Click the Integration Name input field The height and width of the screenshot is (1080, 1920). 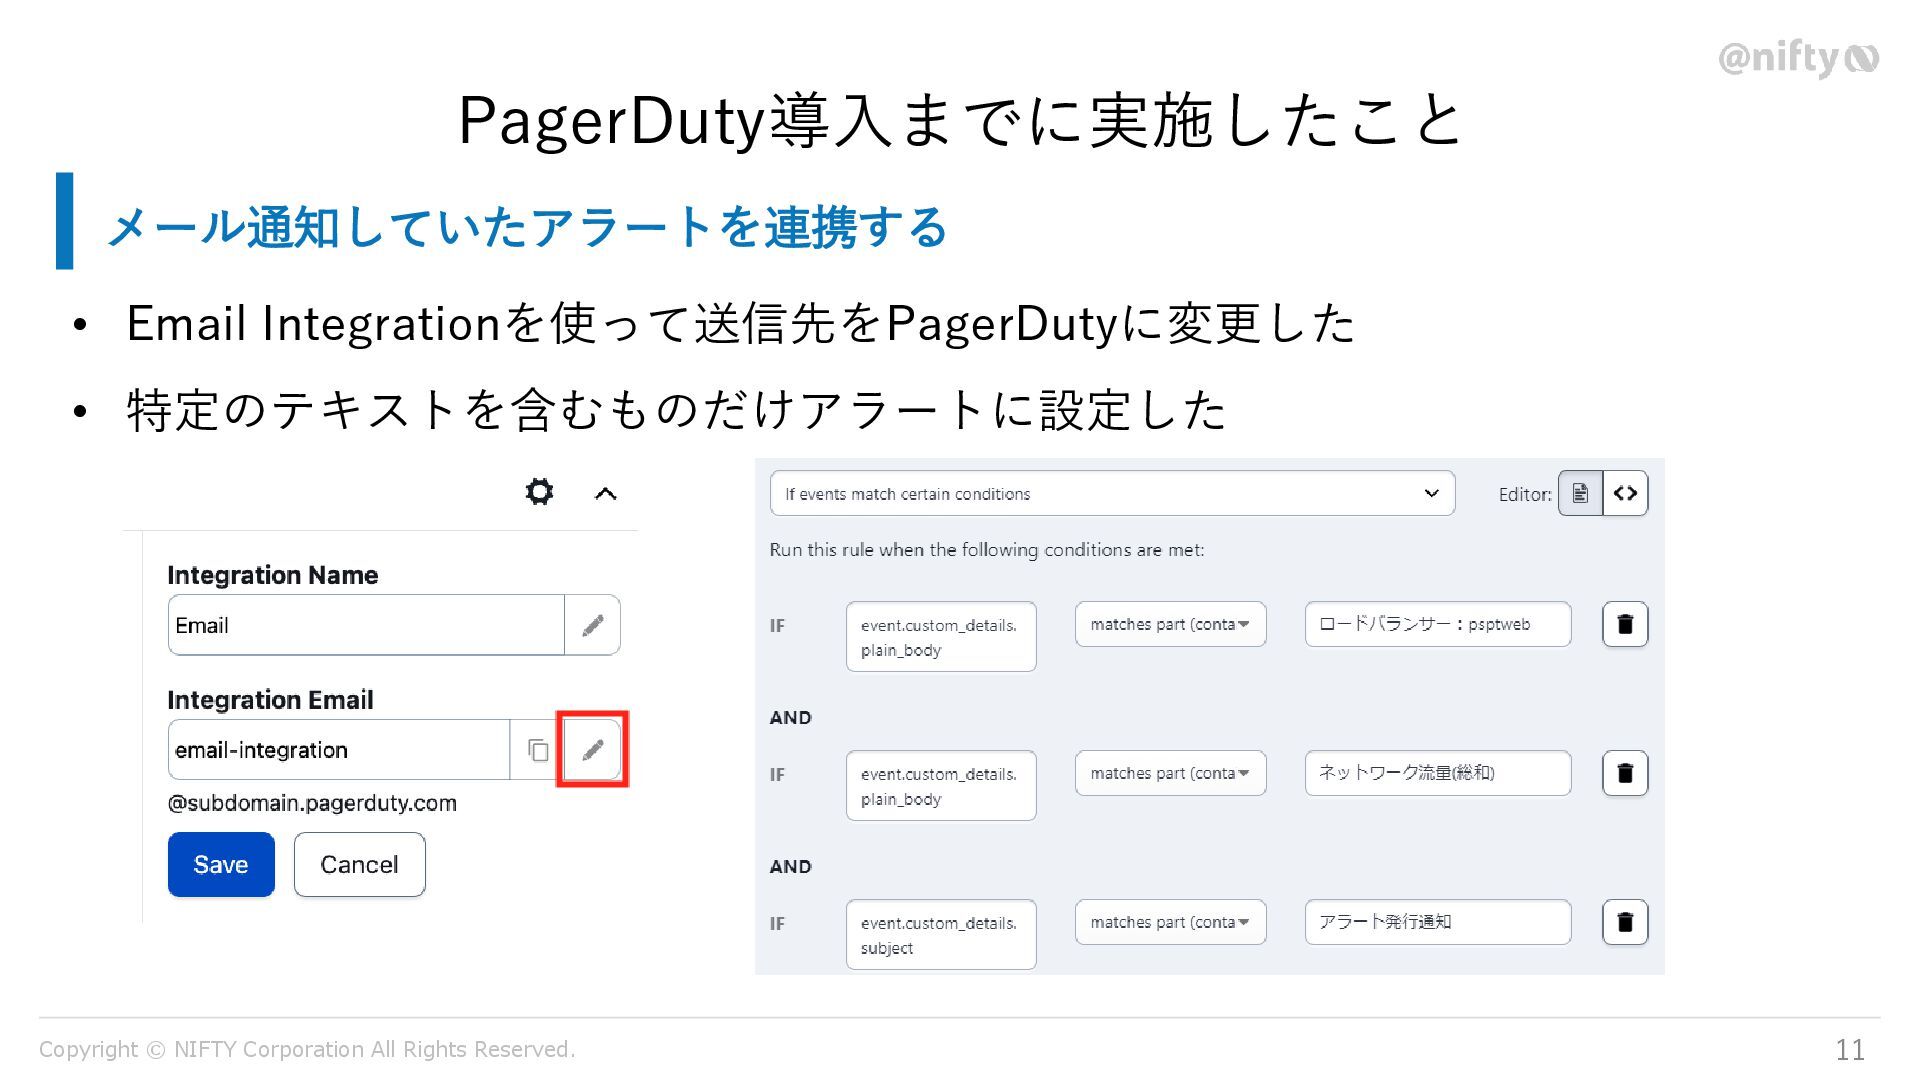coord(365,625)
